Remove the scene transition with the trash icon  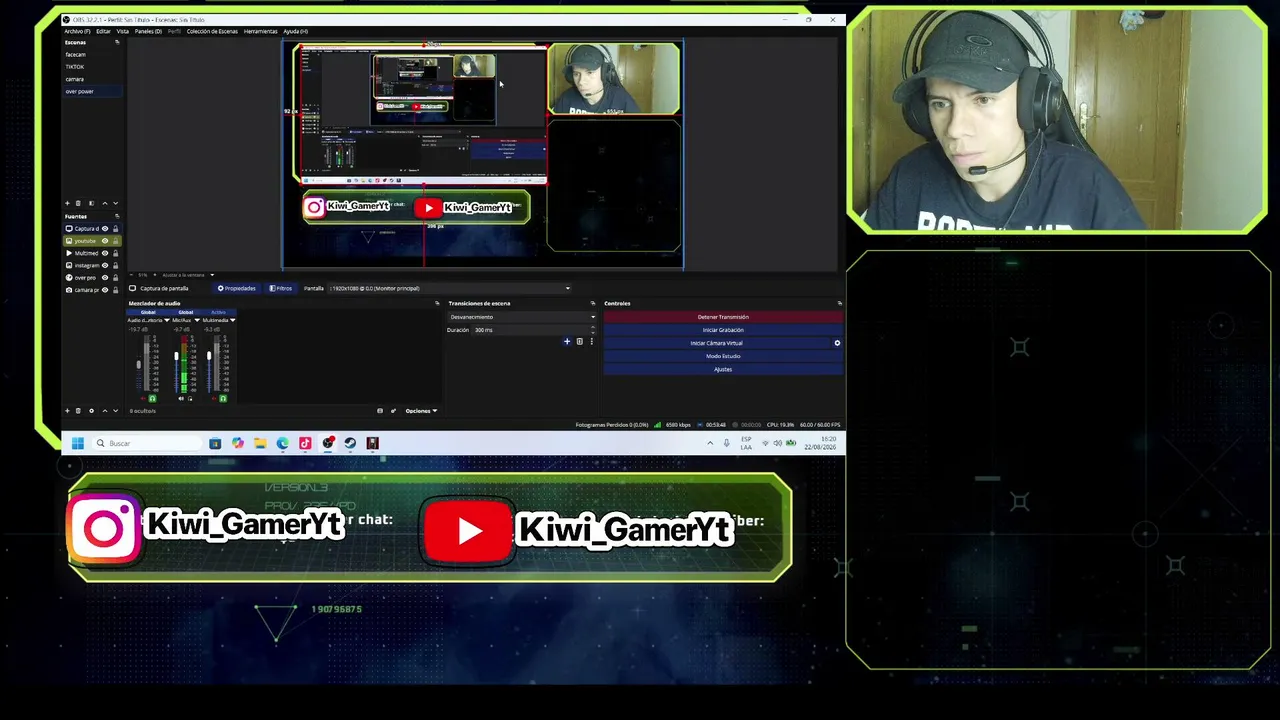579,342
